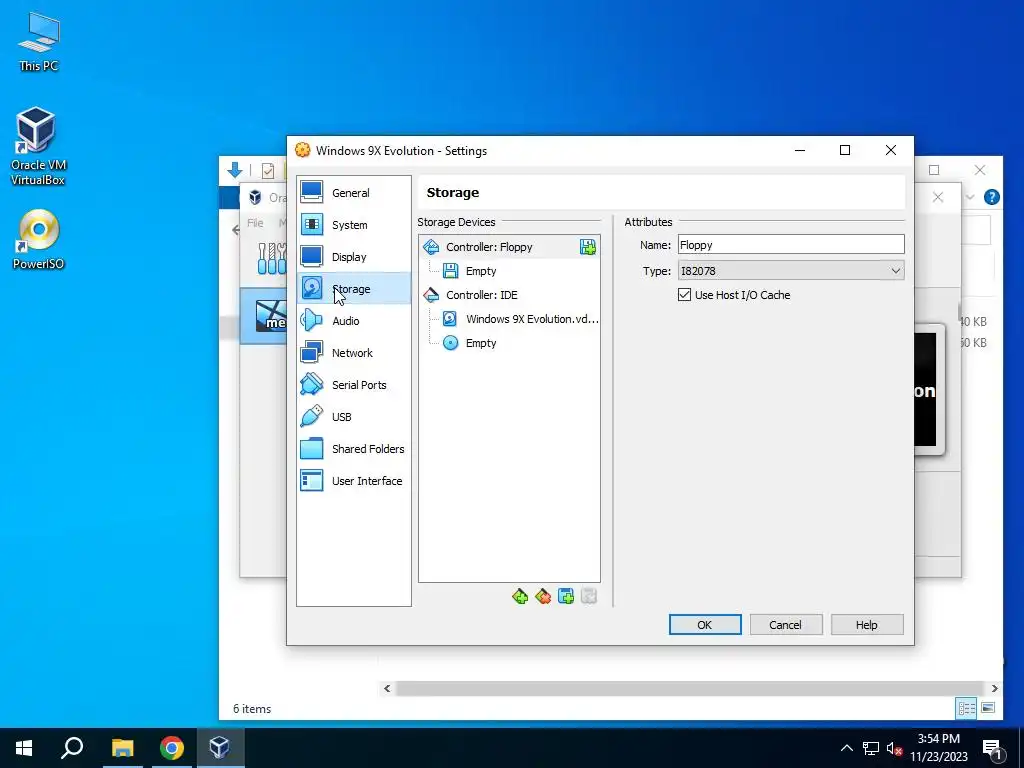
Task: Select the Empty optical drive under IDE
Action: coord(481,343)
